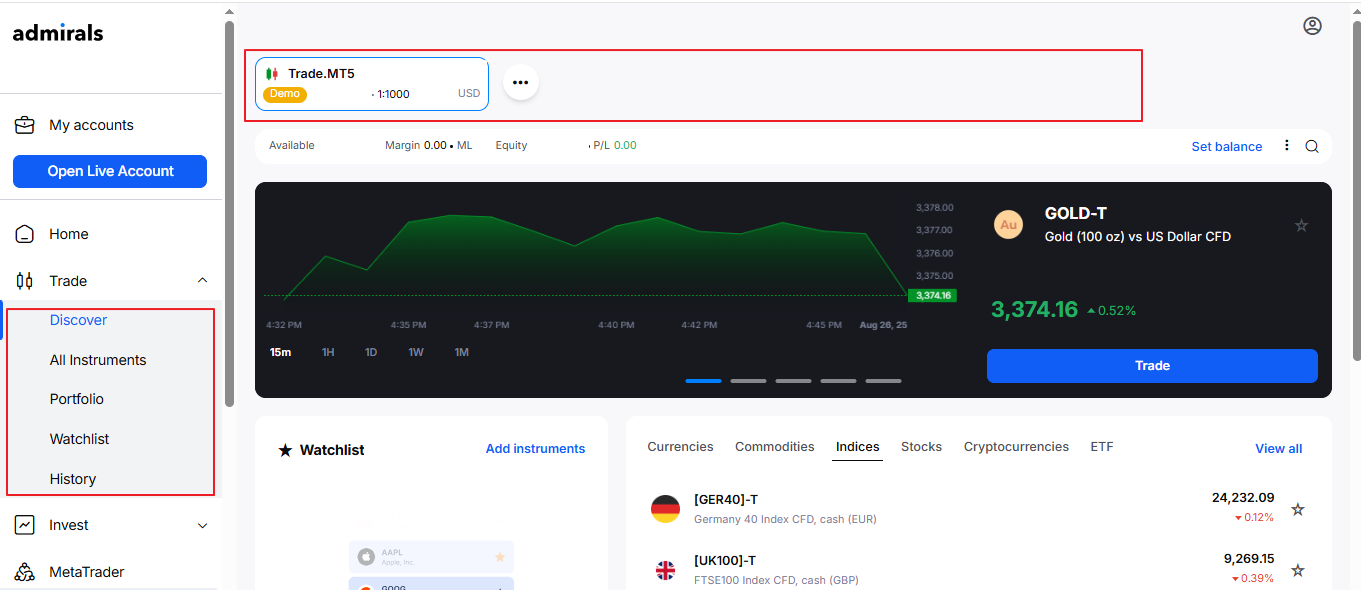This screenshot has height=590, width=1361.
Task: Select the 1D chart timeframe
Action: [371, 352]
